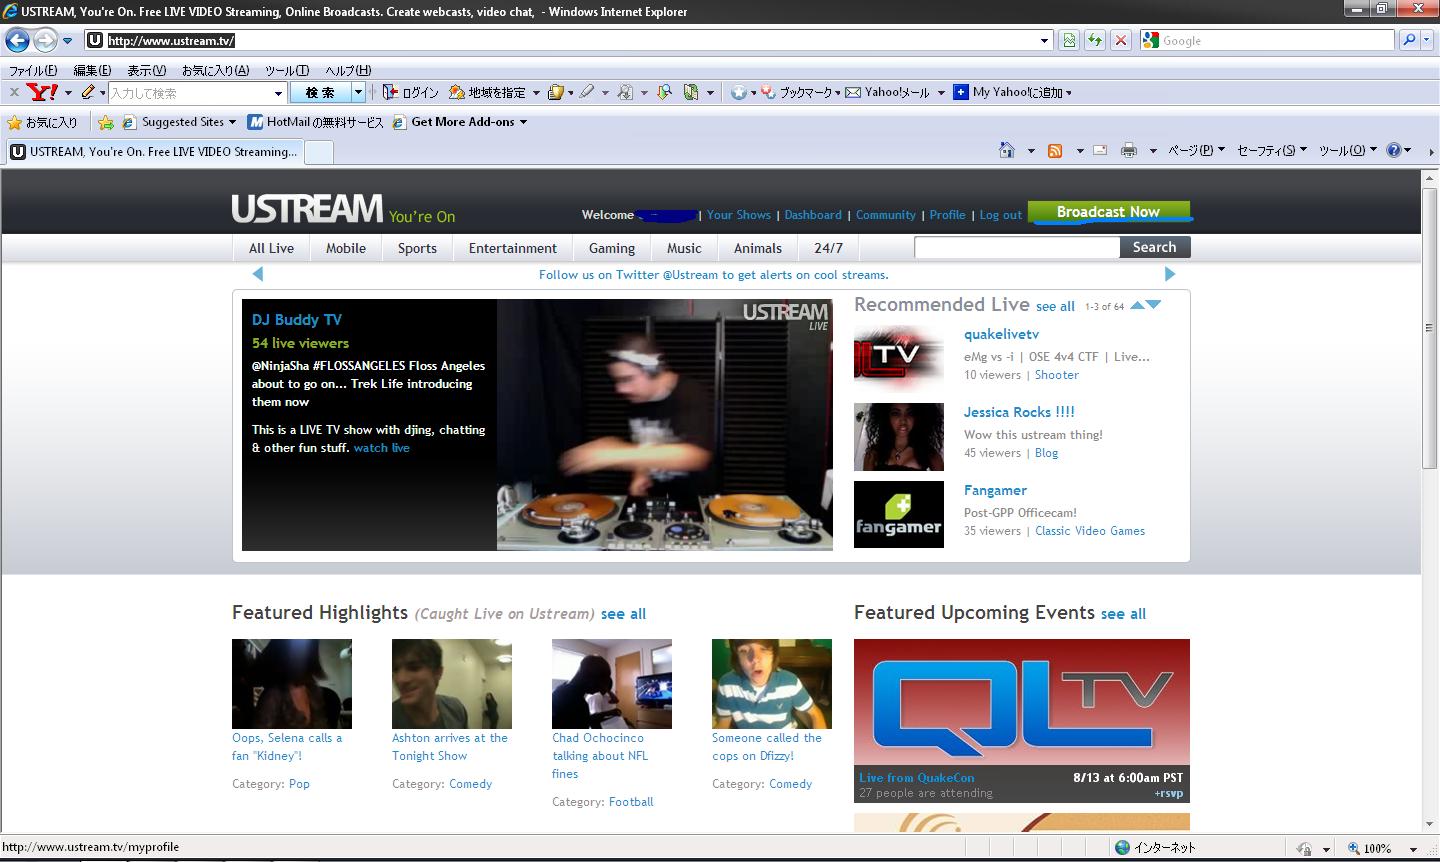Viewport: 1440px width, 862px height.
Task: Open the ツール(T) menu in menu bar
Action: point(287,70)
